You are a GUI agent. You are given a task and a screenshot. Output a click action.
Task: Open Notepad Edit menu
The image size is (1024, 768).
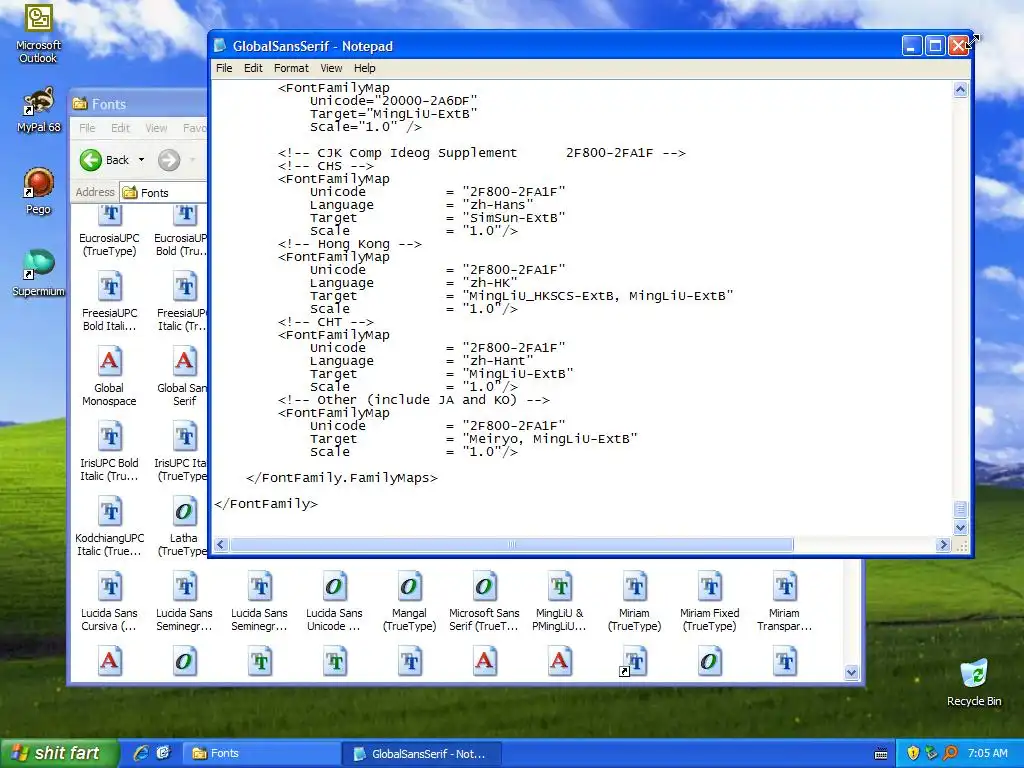click(253, 68)
